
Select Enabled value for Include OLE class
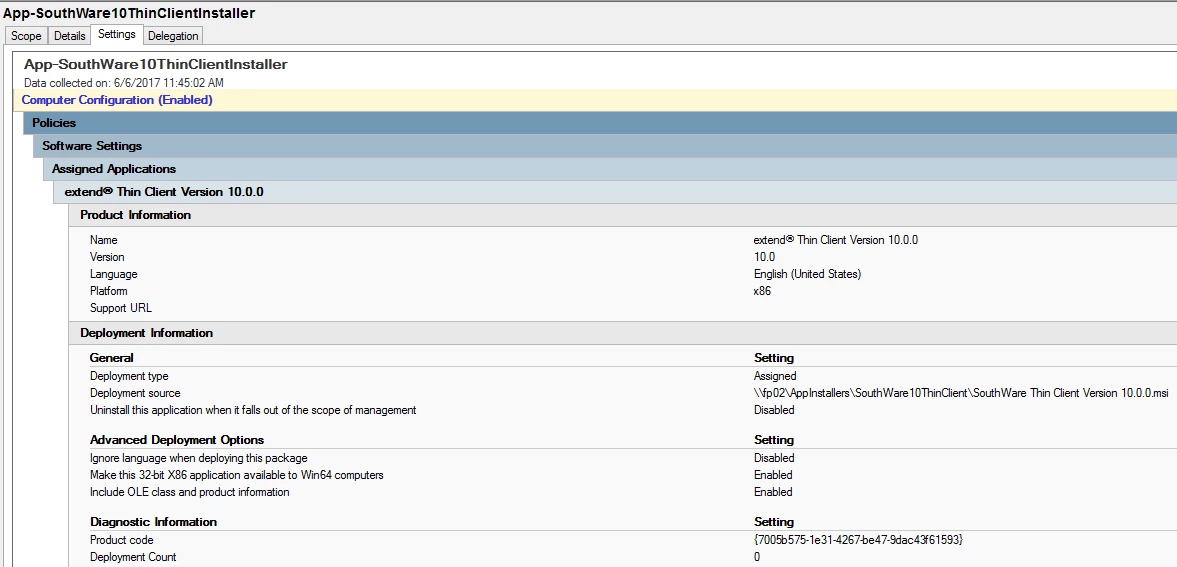[773, 492]
